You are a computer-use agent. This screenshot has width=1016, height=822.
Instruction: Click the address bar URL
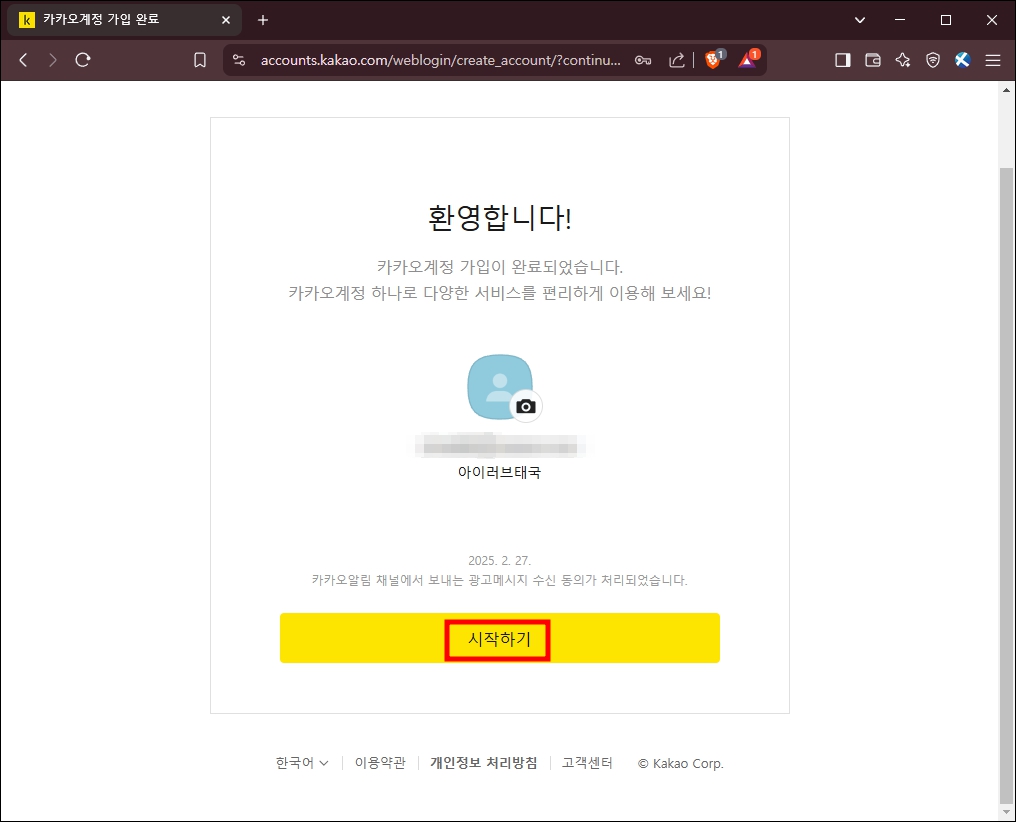point(441,60)
